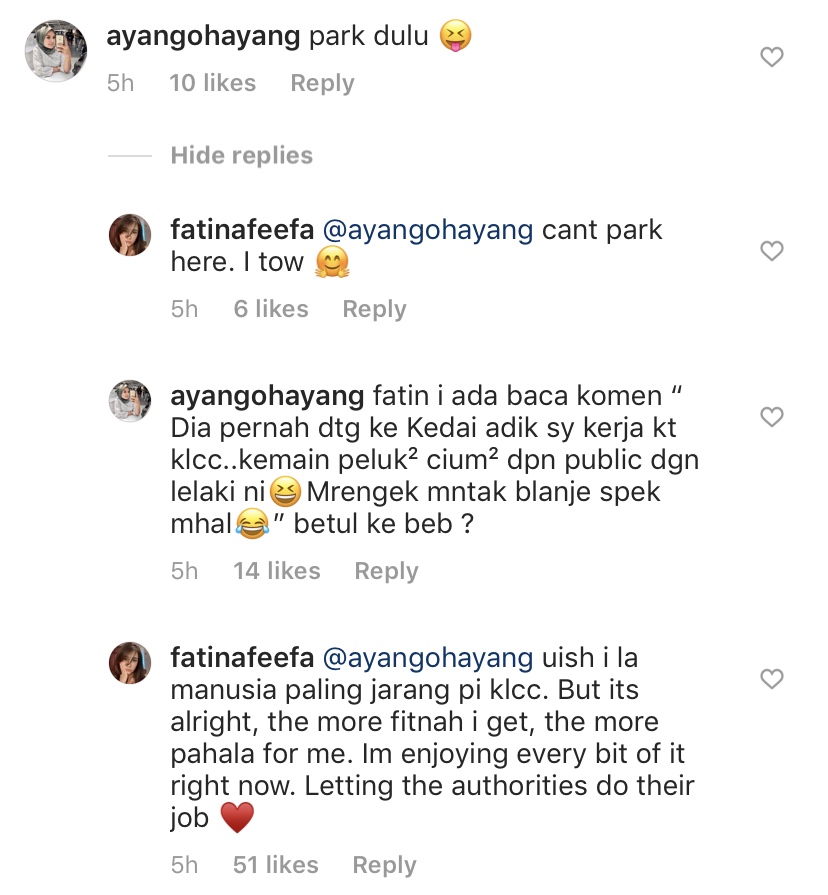Open fatinafeefa's avatar beside tow reply
Image resolution: width=828 pixels, height=895 pixels.
coord(129,236)
